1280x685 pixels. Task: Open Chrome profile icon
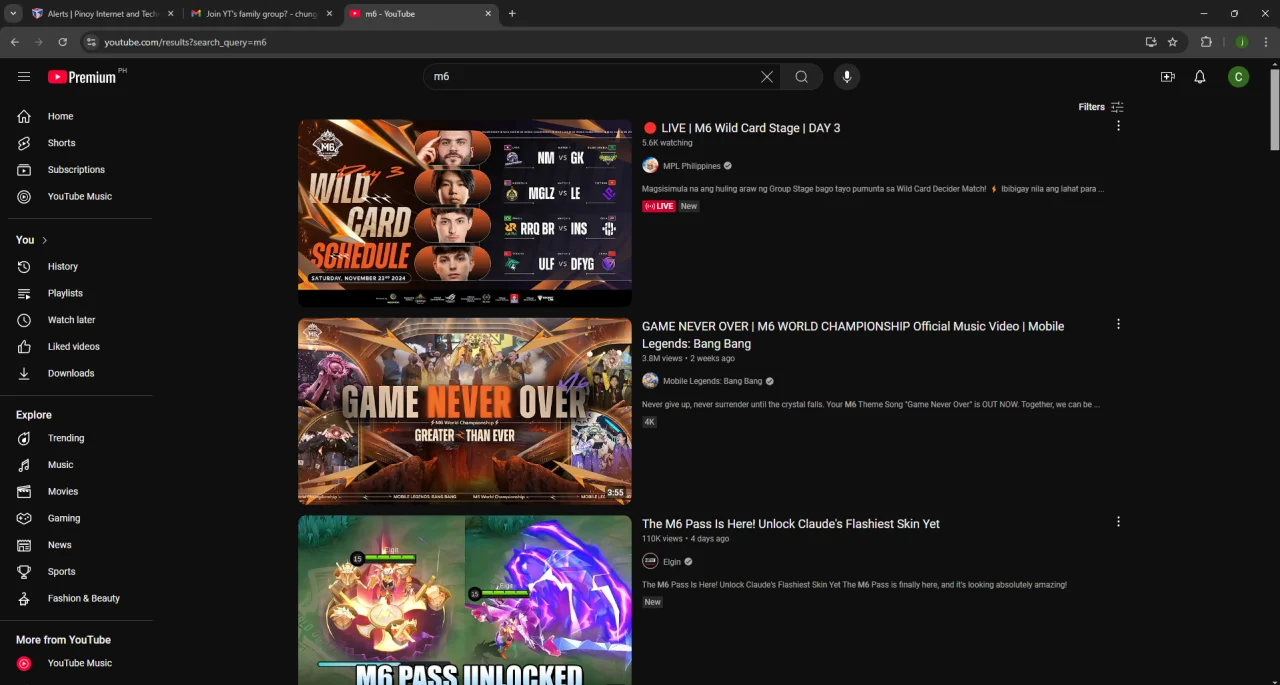pyautogui.click(x=1241, y=42)
